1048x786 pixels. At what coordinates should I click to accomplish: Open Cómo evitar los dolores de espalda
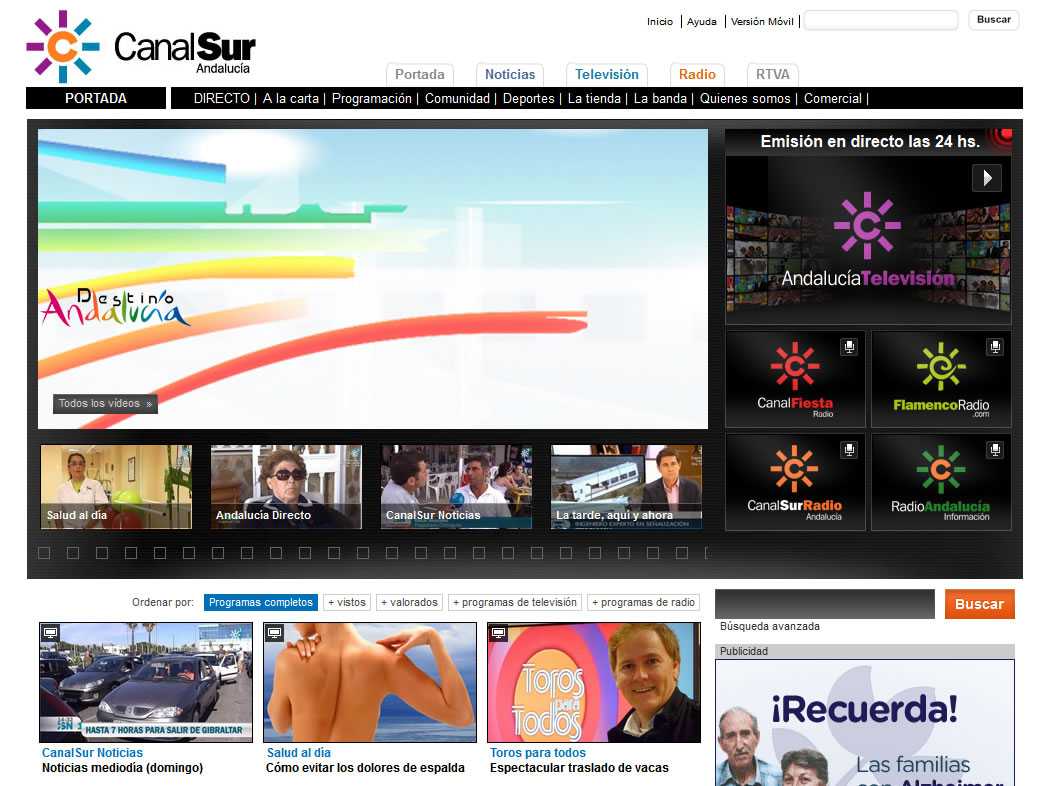pyautogui.click(x=365, y=768)
